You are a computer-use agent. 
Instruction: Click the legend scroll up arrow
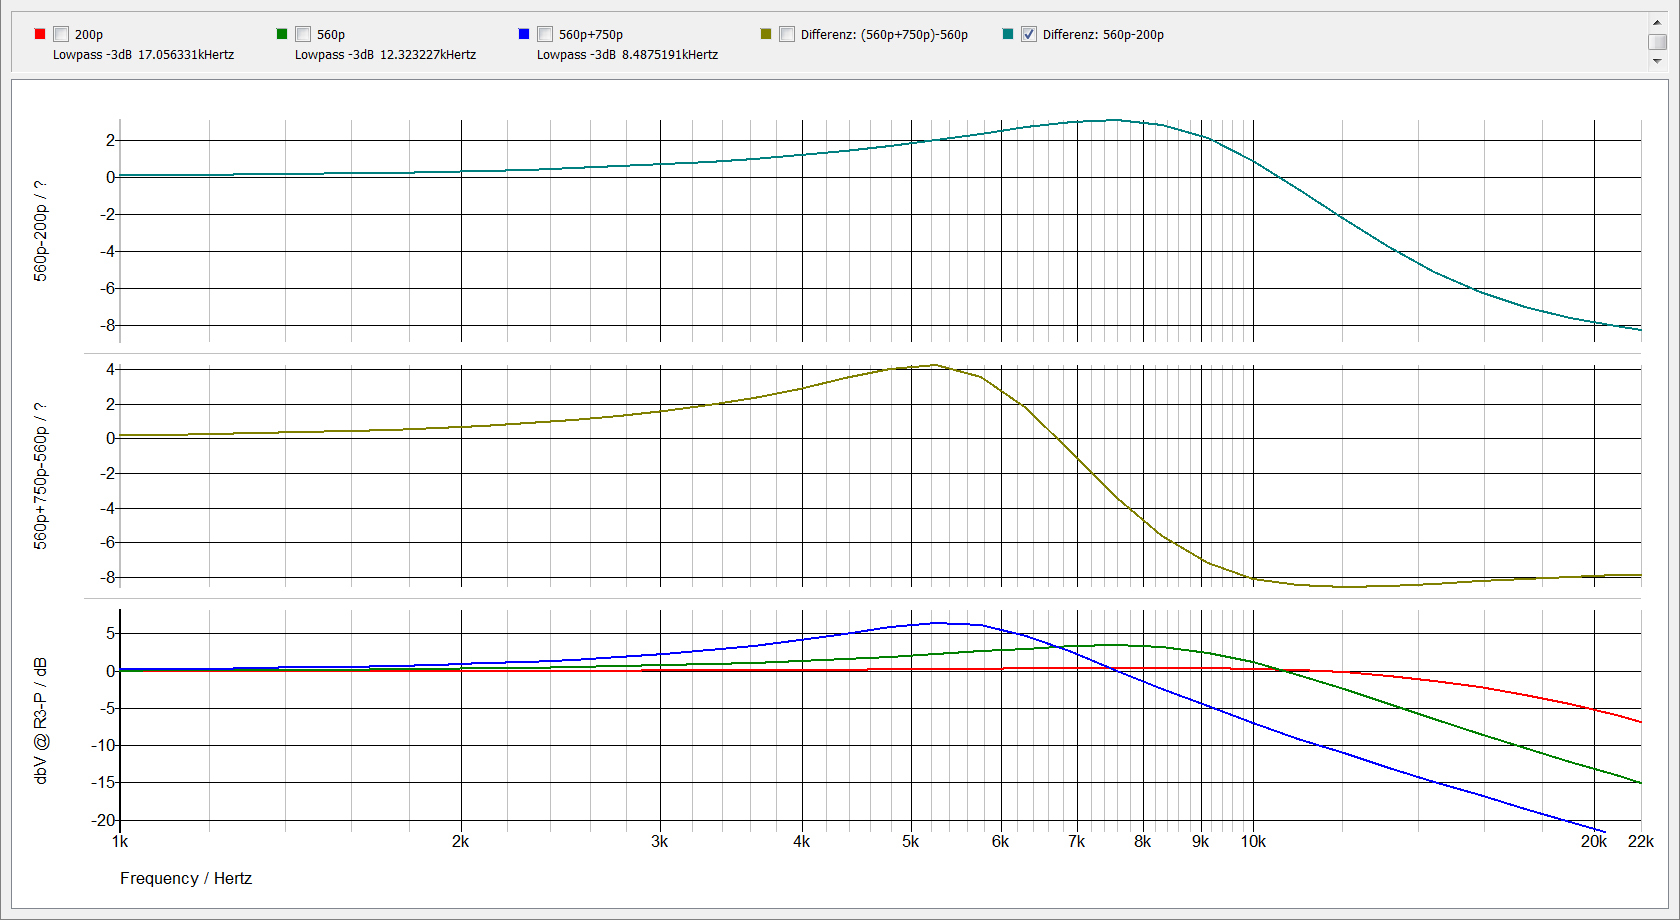(x=1657, y=21)
